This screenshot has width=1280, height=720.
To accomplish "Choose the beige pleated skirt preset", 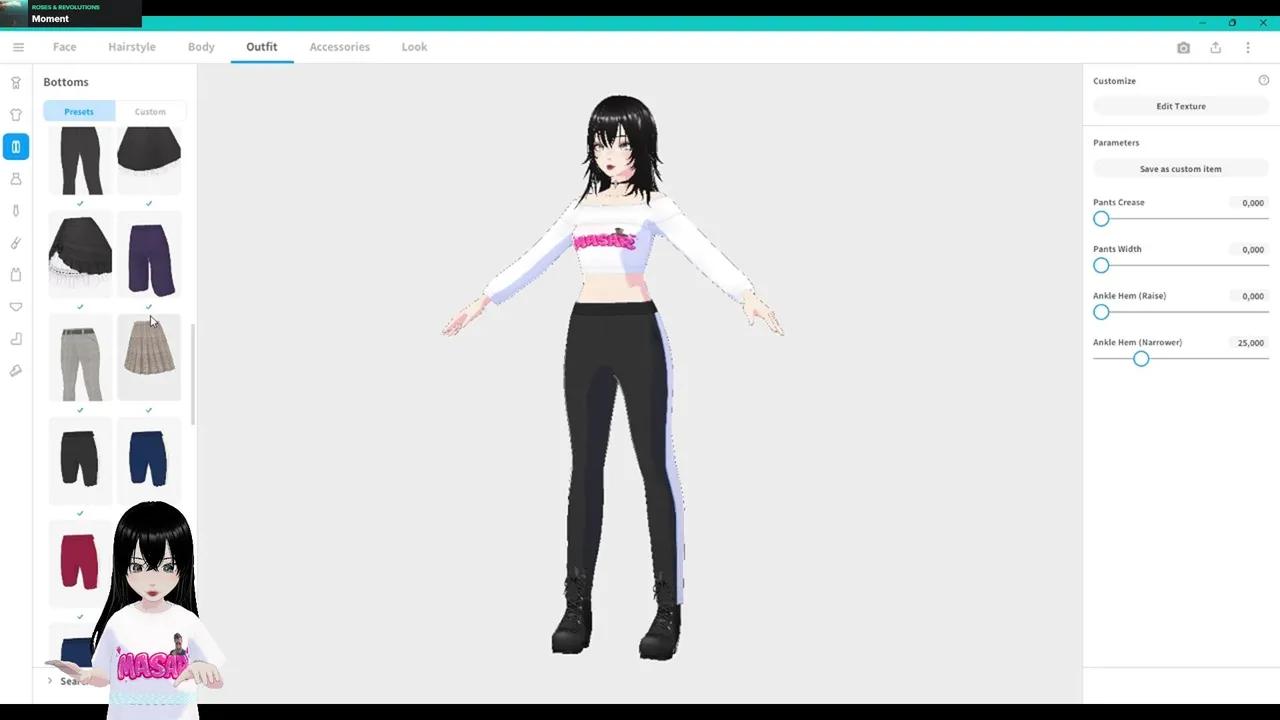I will pos(149,358).
